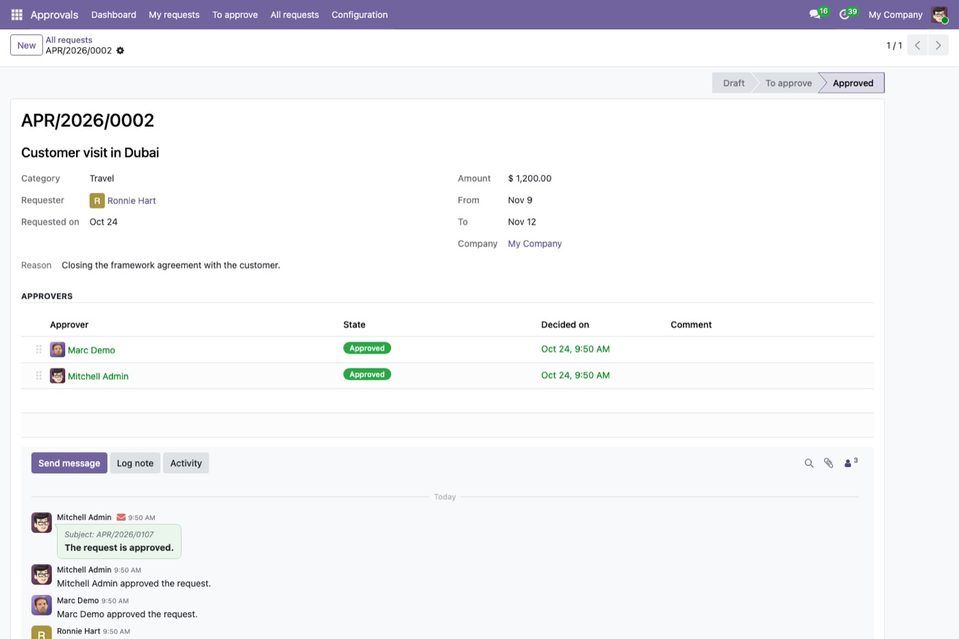Viewport: 959px width, 639px height.
Task: Open the Configuration menu
Action: tap(360, 15)
